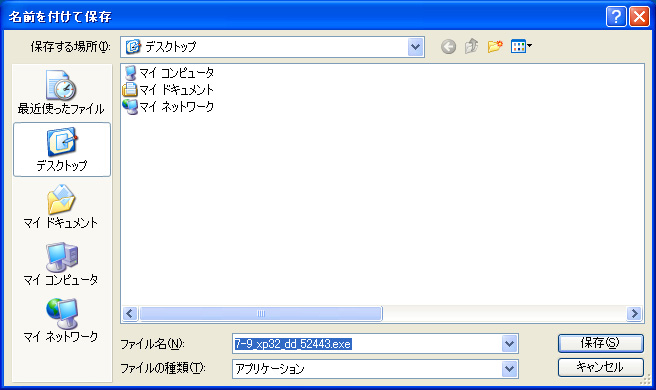This screenshot has width=656, height=390.
Task: Click the help question mark button
Action: (616, 17)
